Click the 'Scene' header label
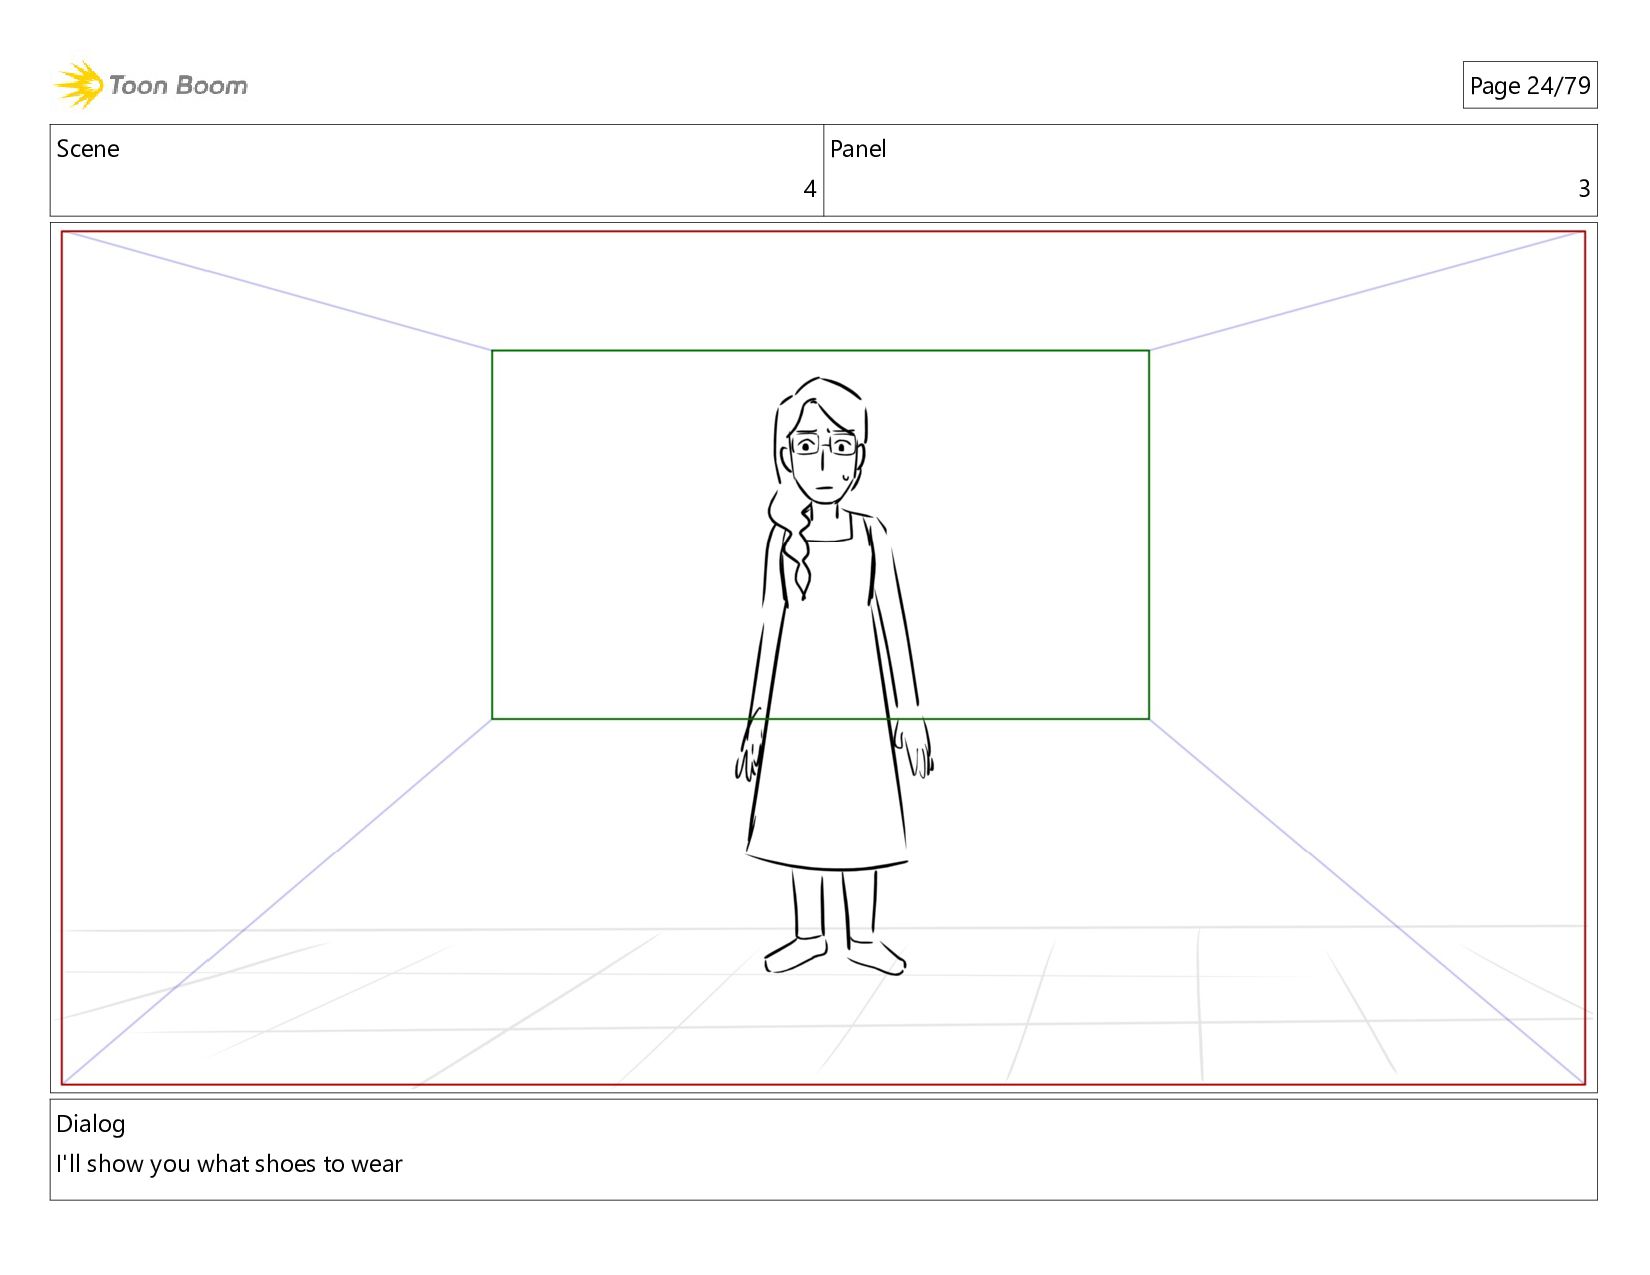This screenshot has height=1275, width=1650. pos(88,149)
